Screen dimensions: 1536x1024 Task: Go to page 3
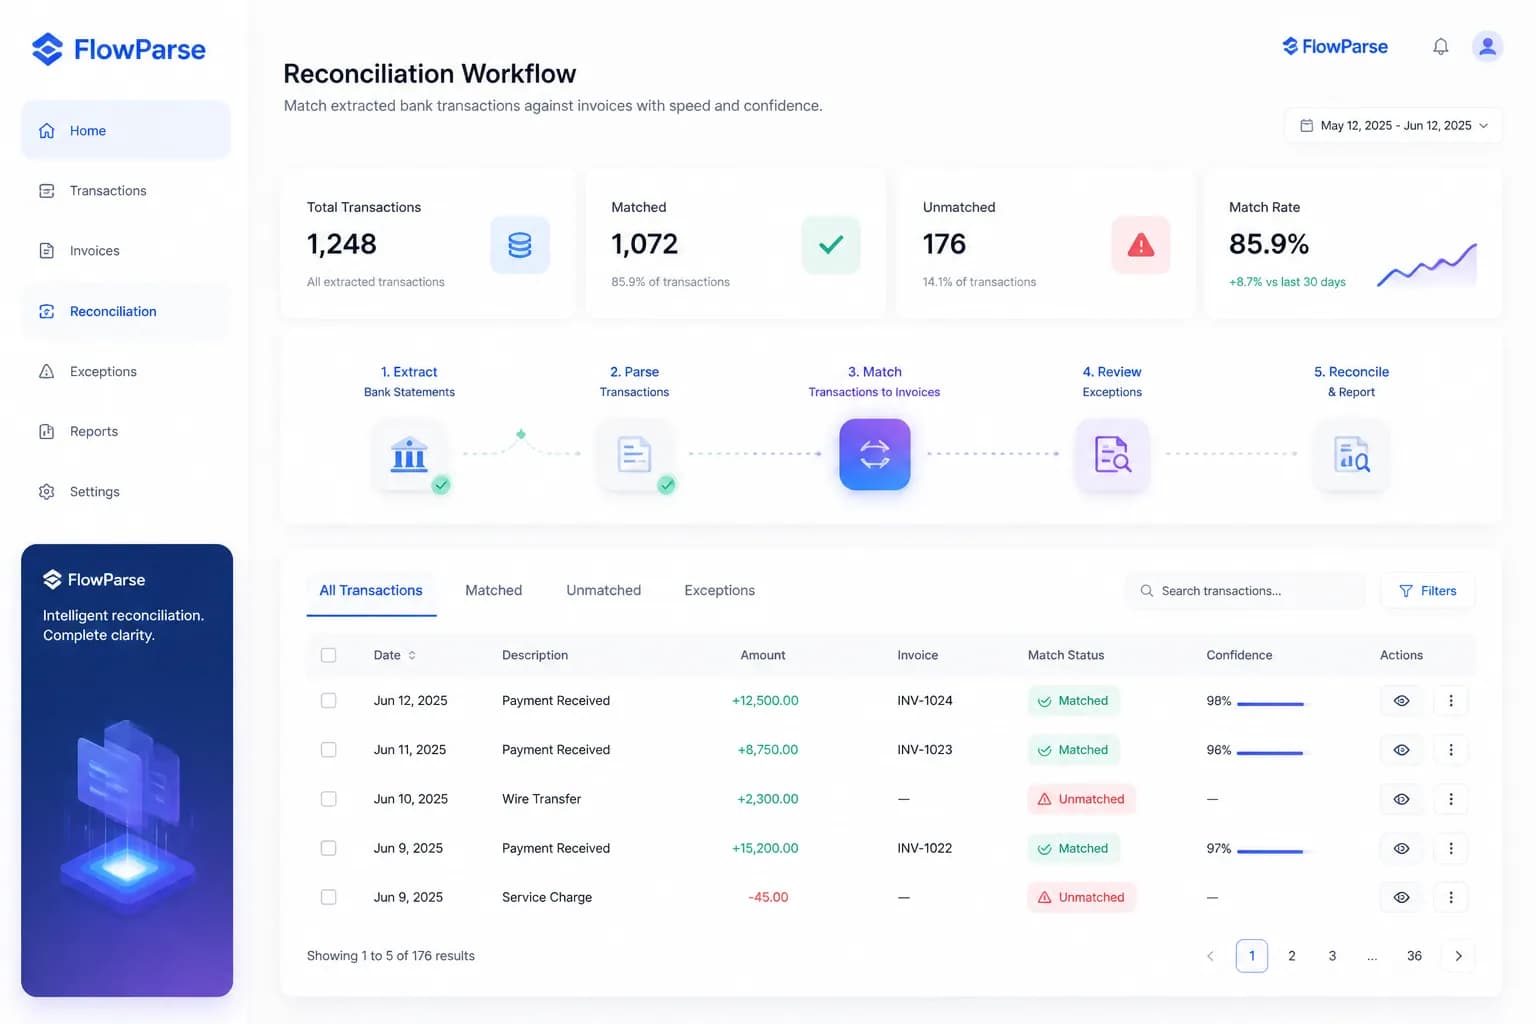[x=1332, y=956]
